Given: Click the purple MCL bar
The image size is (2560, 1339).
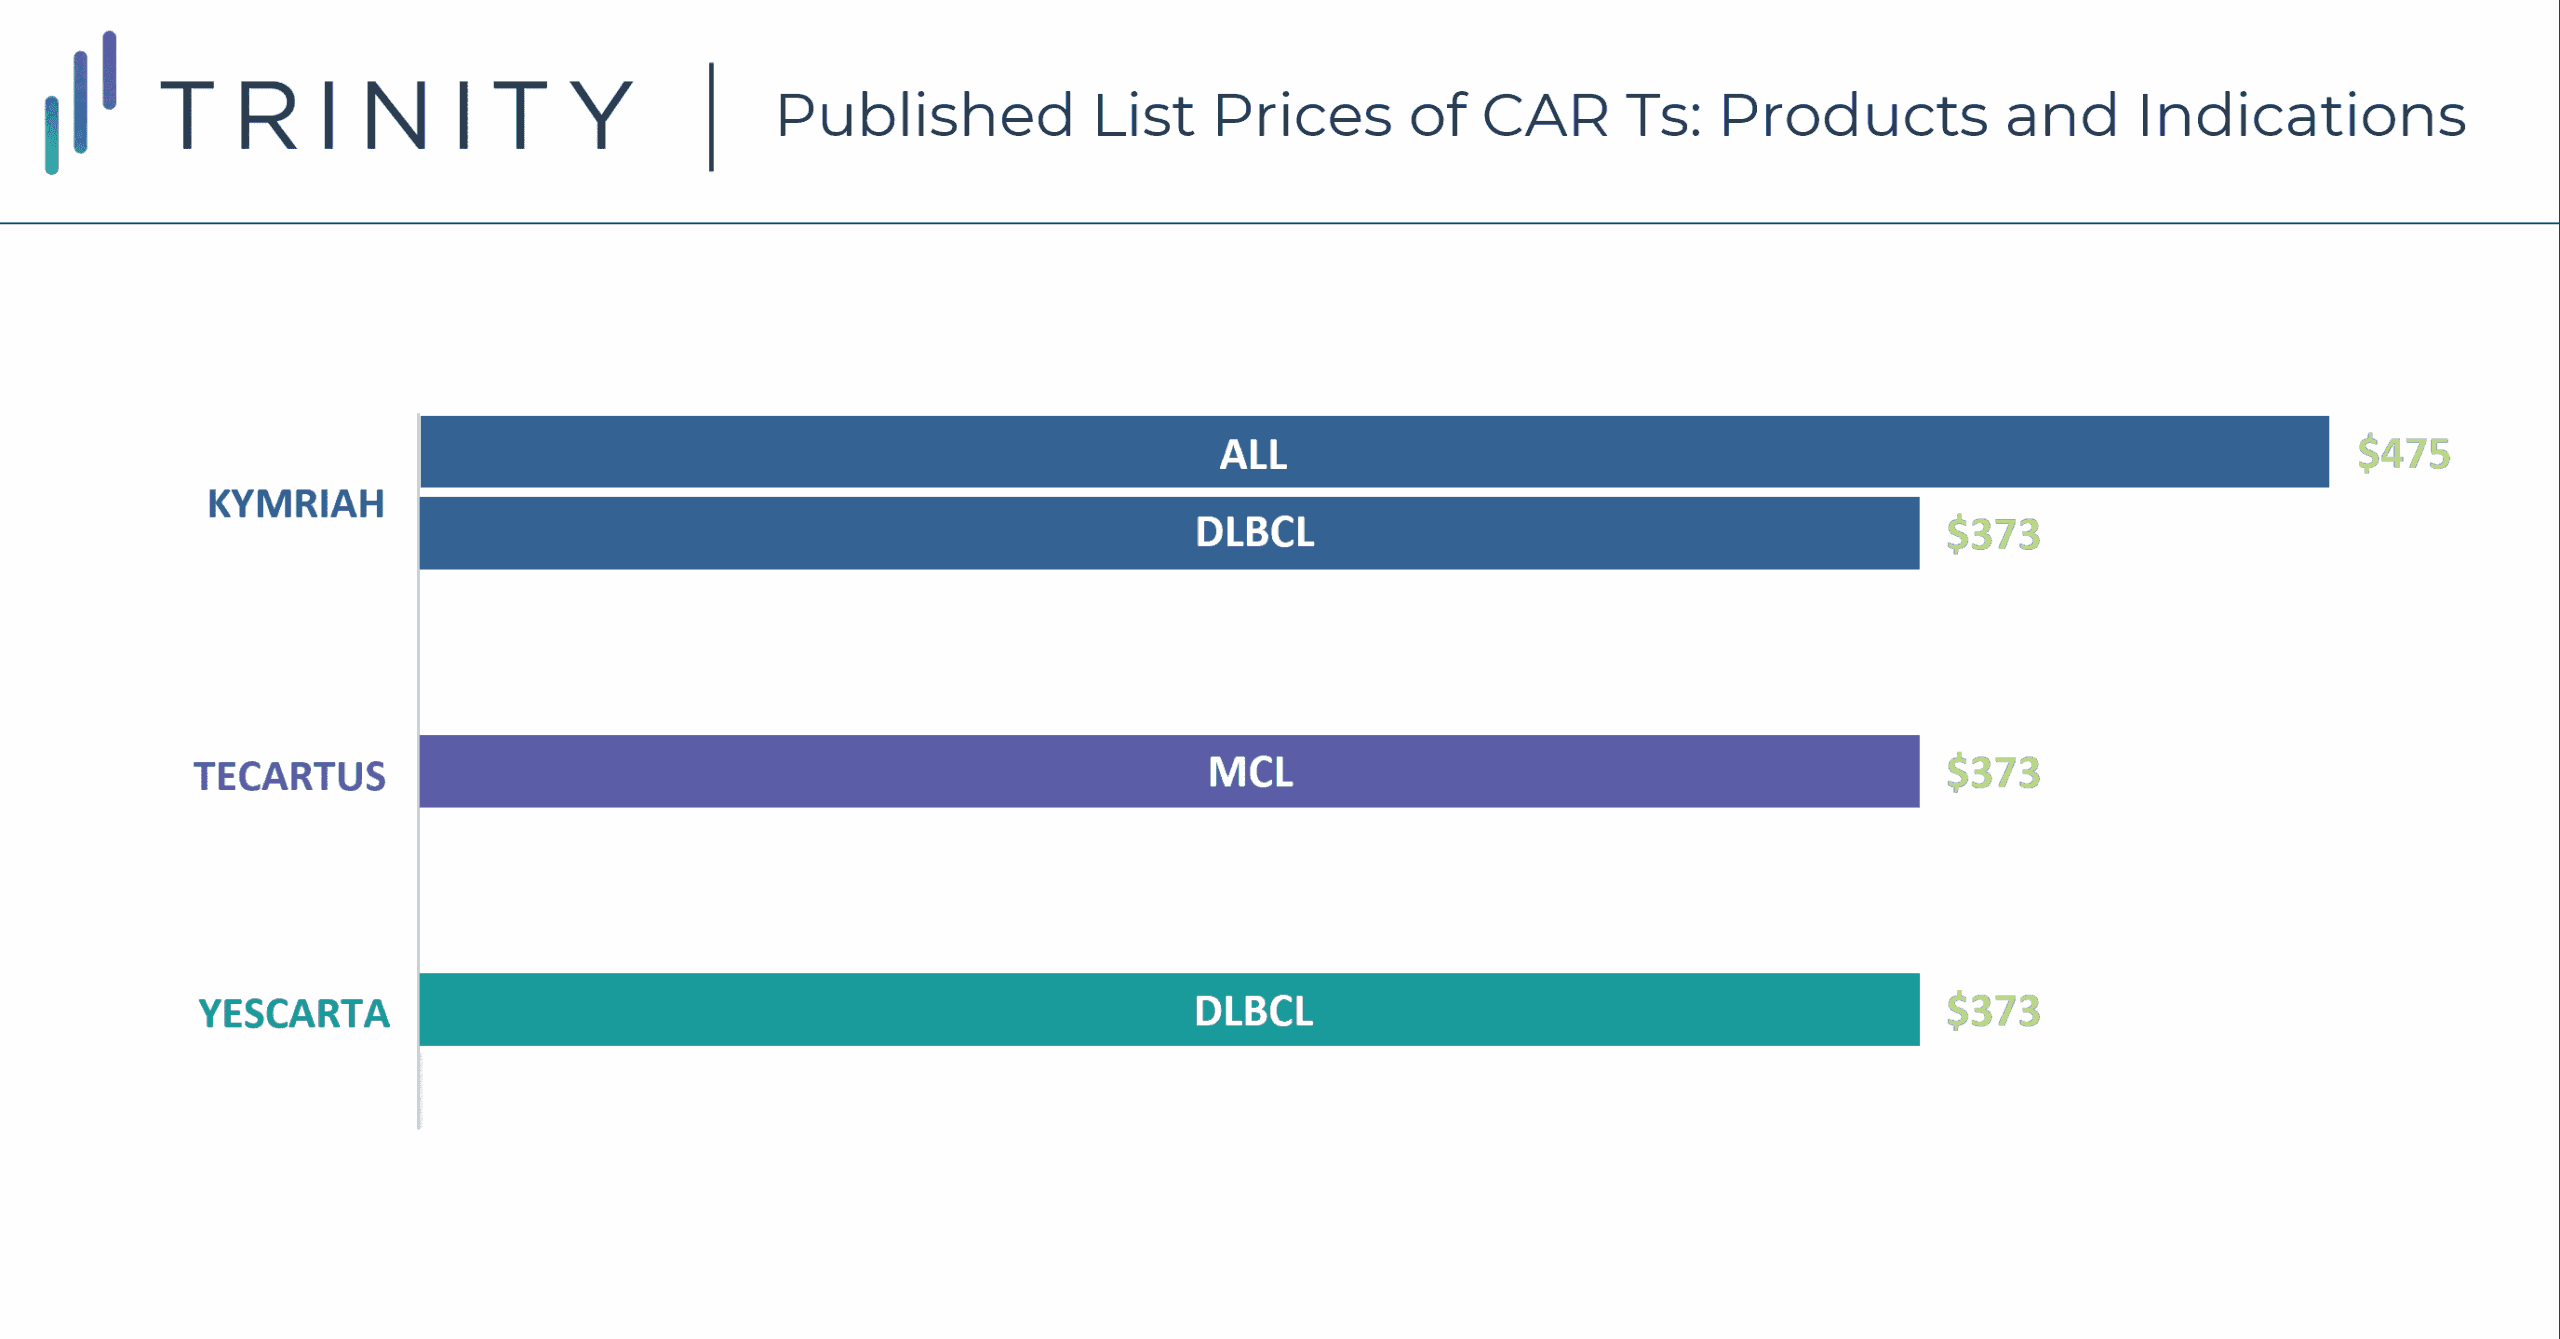Looking at the screenshot, I should pos(1169,771).
